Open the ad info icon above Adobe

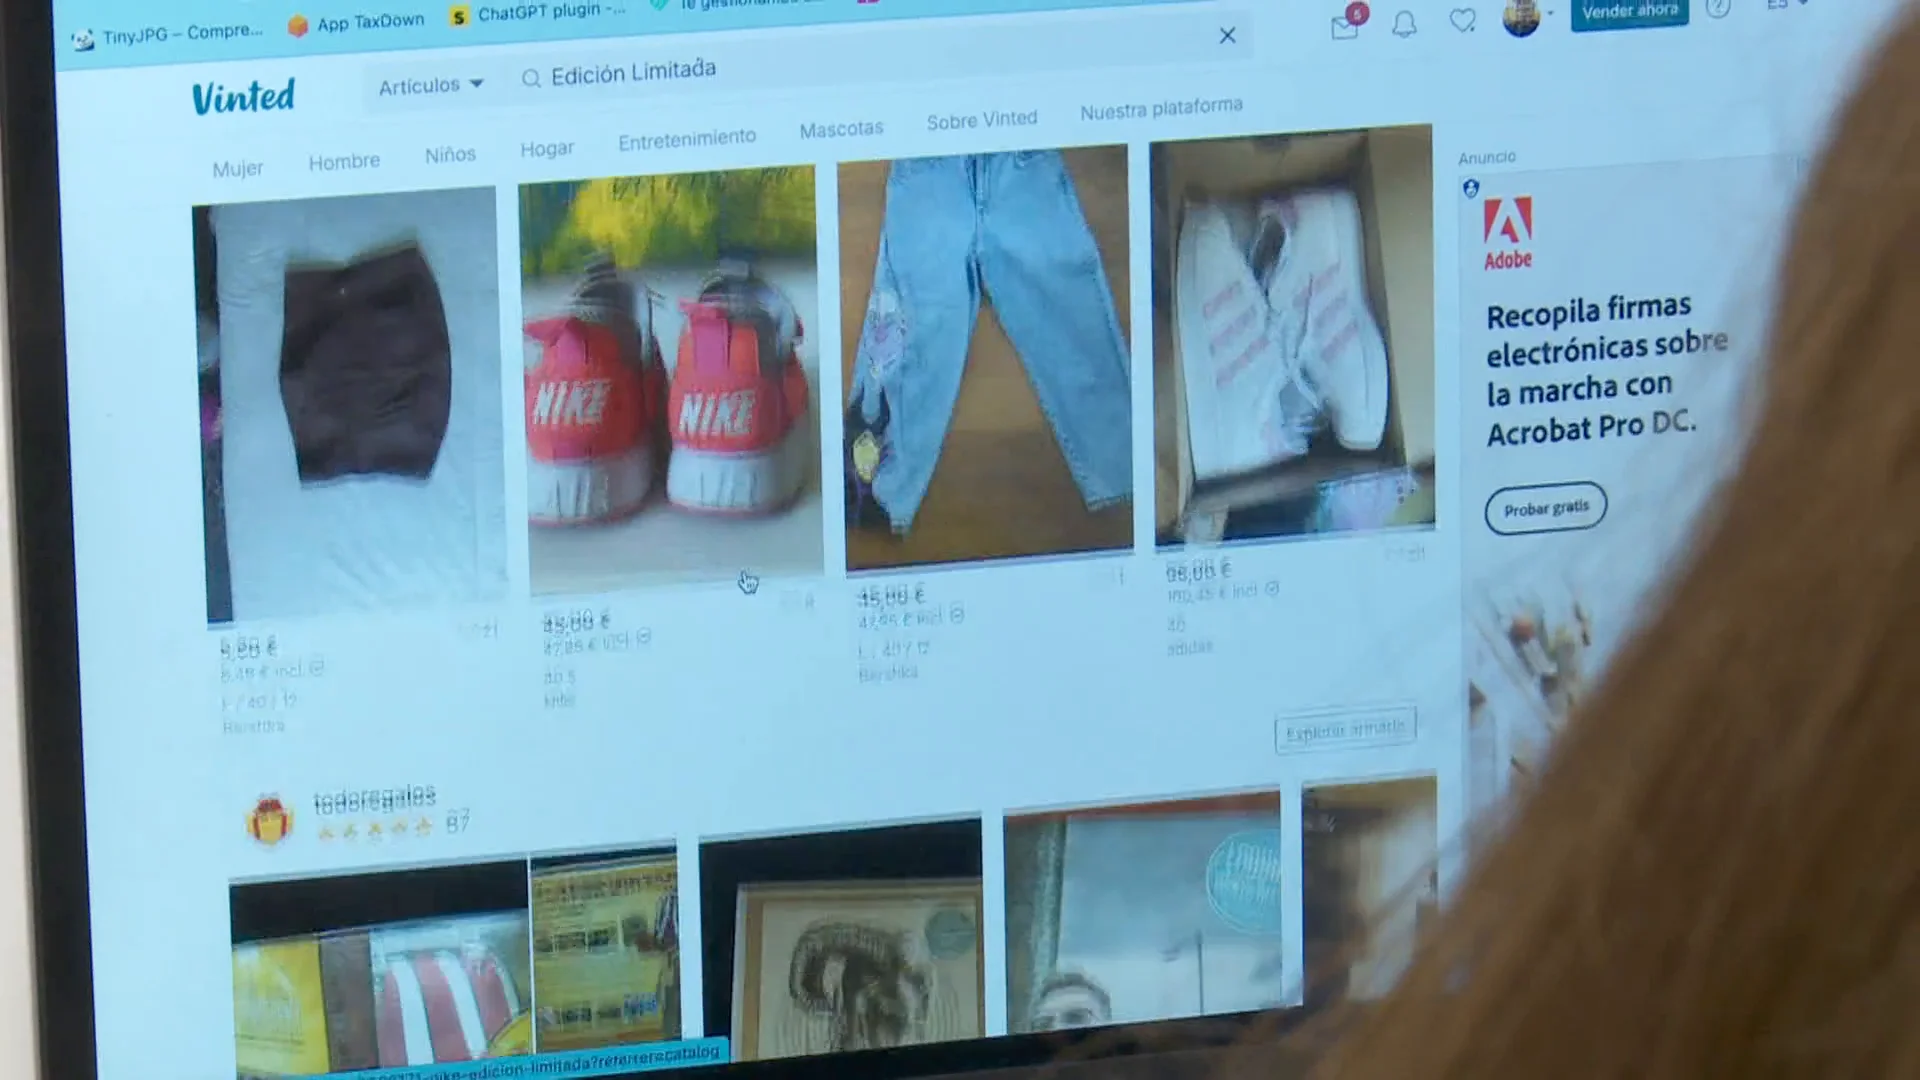tap(1471, 188)
